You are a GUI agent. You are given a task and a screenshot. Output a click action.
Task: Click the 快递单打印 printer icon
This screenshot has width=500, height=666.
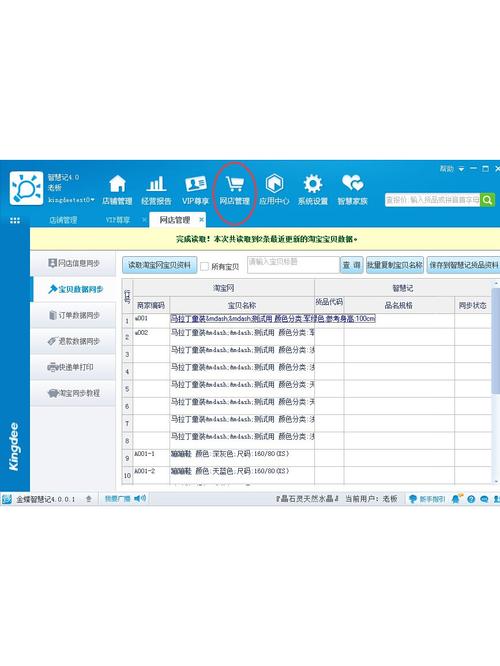(52, 367)
